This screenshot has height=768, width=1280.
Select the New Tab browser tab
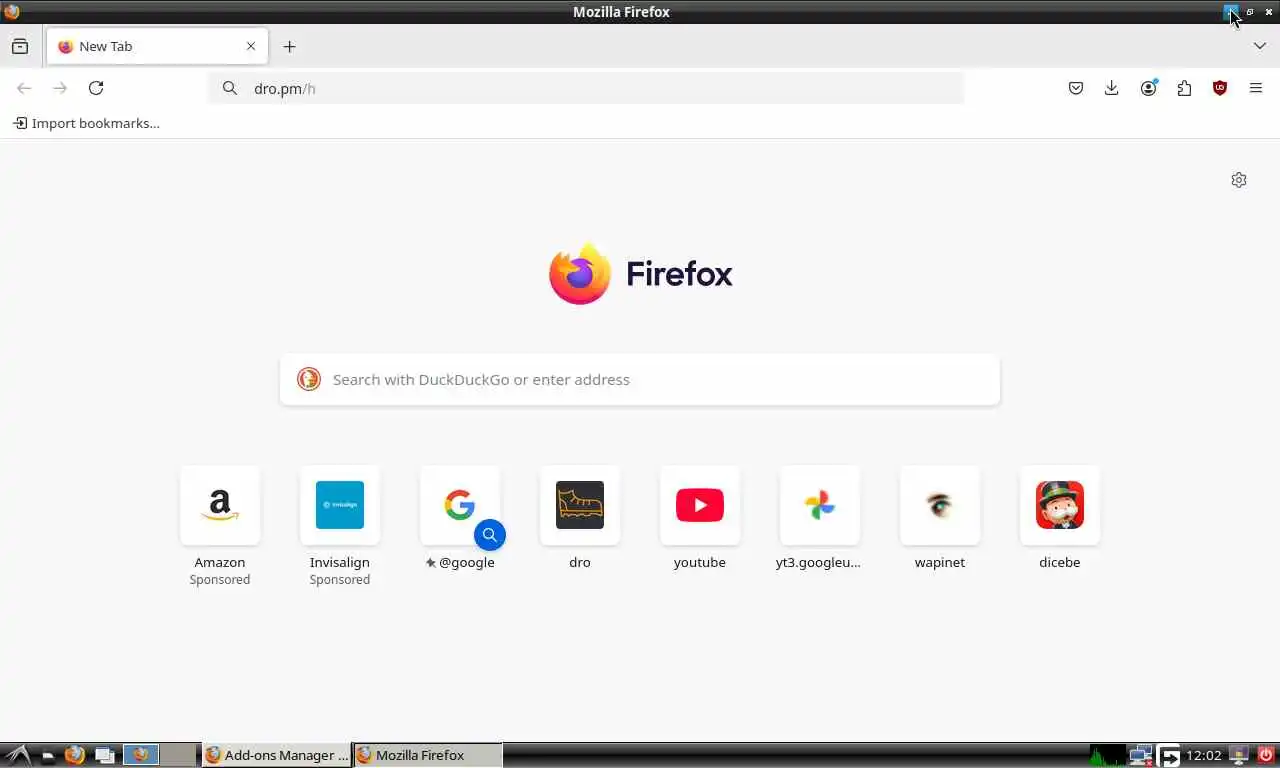157,46
